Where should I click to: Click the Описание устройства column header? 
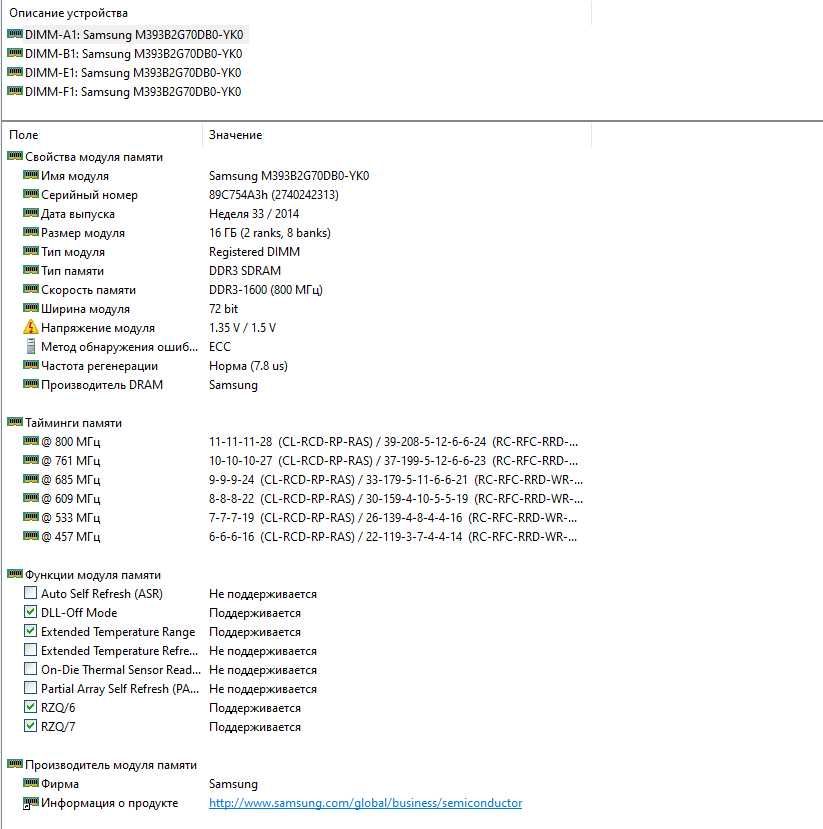click(x=68, y=13)
